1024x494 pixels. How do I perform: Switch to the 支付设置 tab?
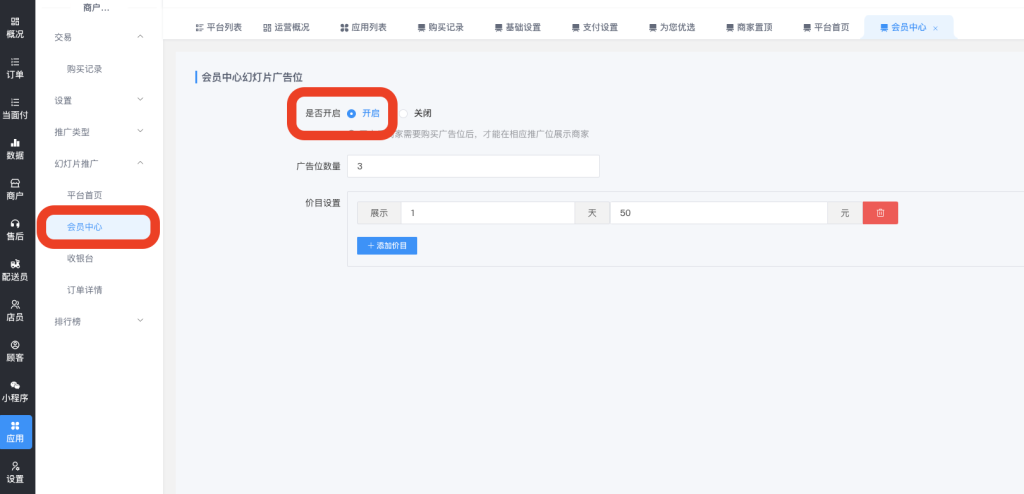(x=595, y=28)
